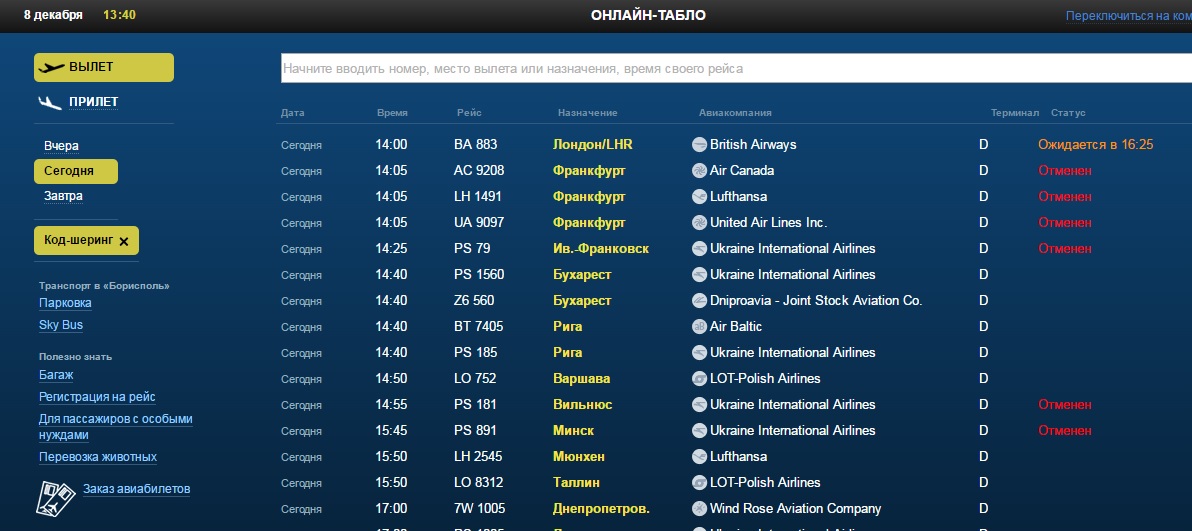
Task: Select the Вылет departures tab
Action: point(103,67)
